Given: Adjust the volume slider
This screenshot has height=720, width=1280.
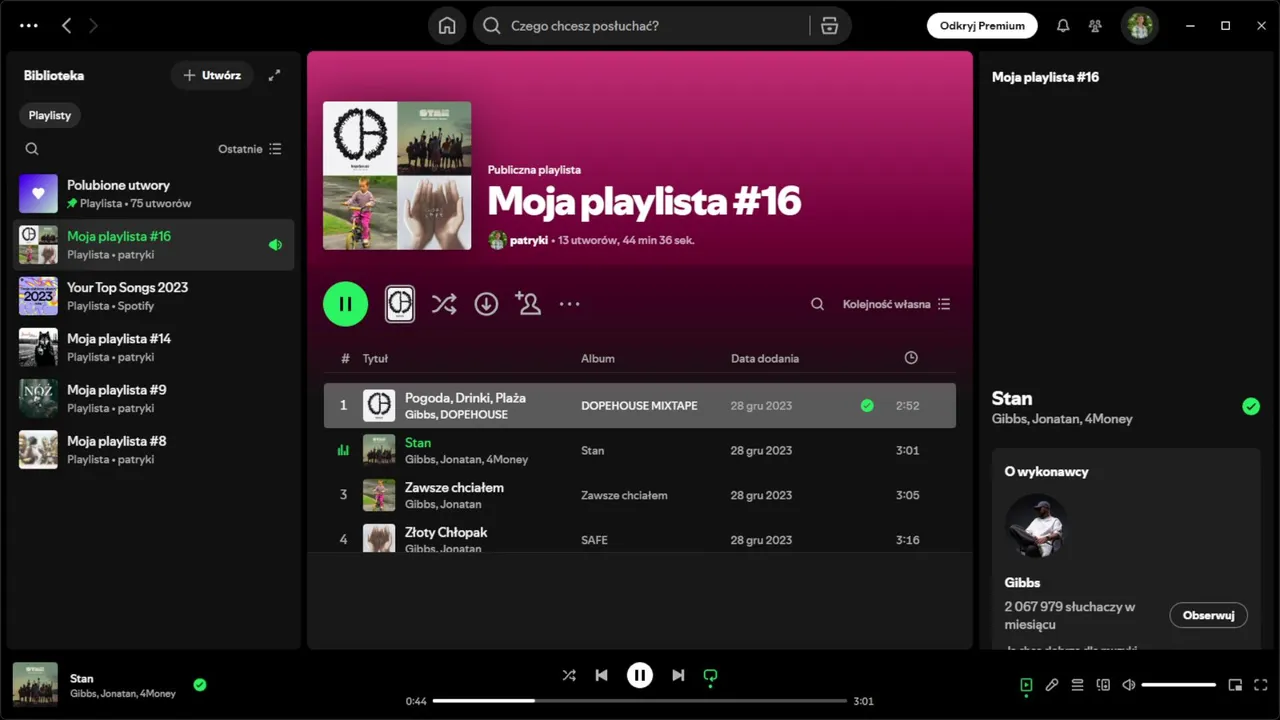Looking at the screenshot, I should tap(1178, 685).
